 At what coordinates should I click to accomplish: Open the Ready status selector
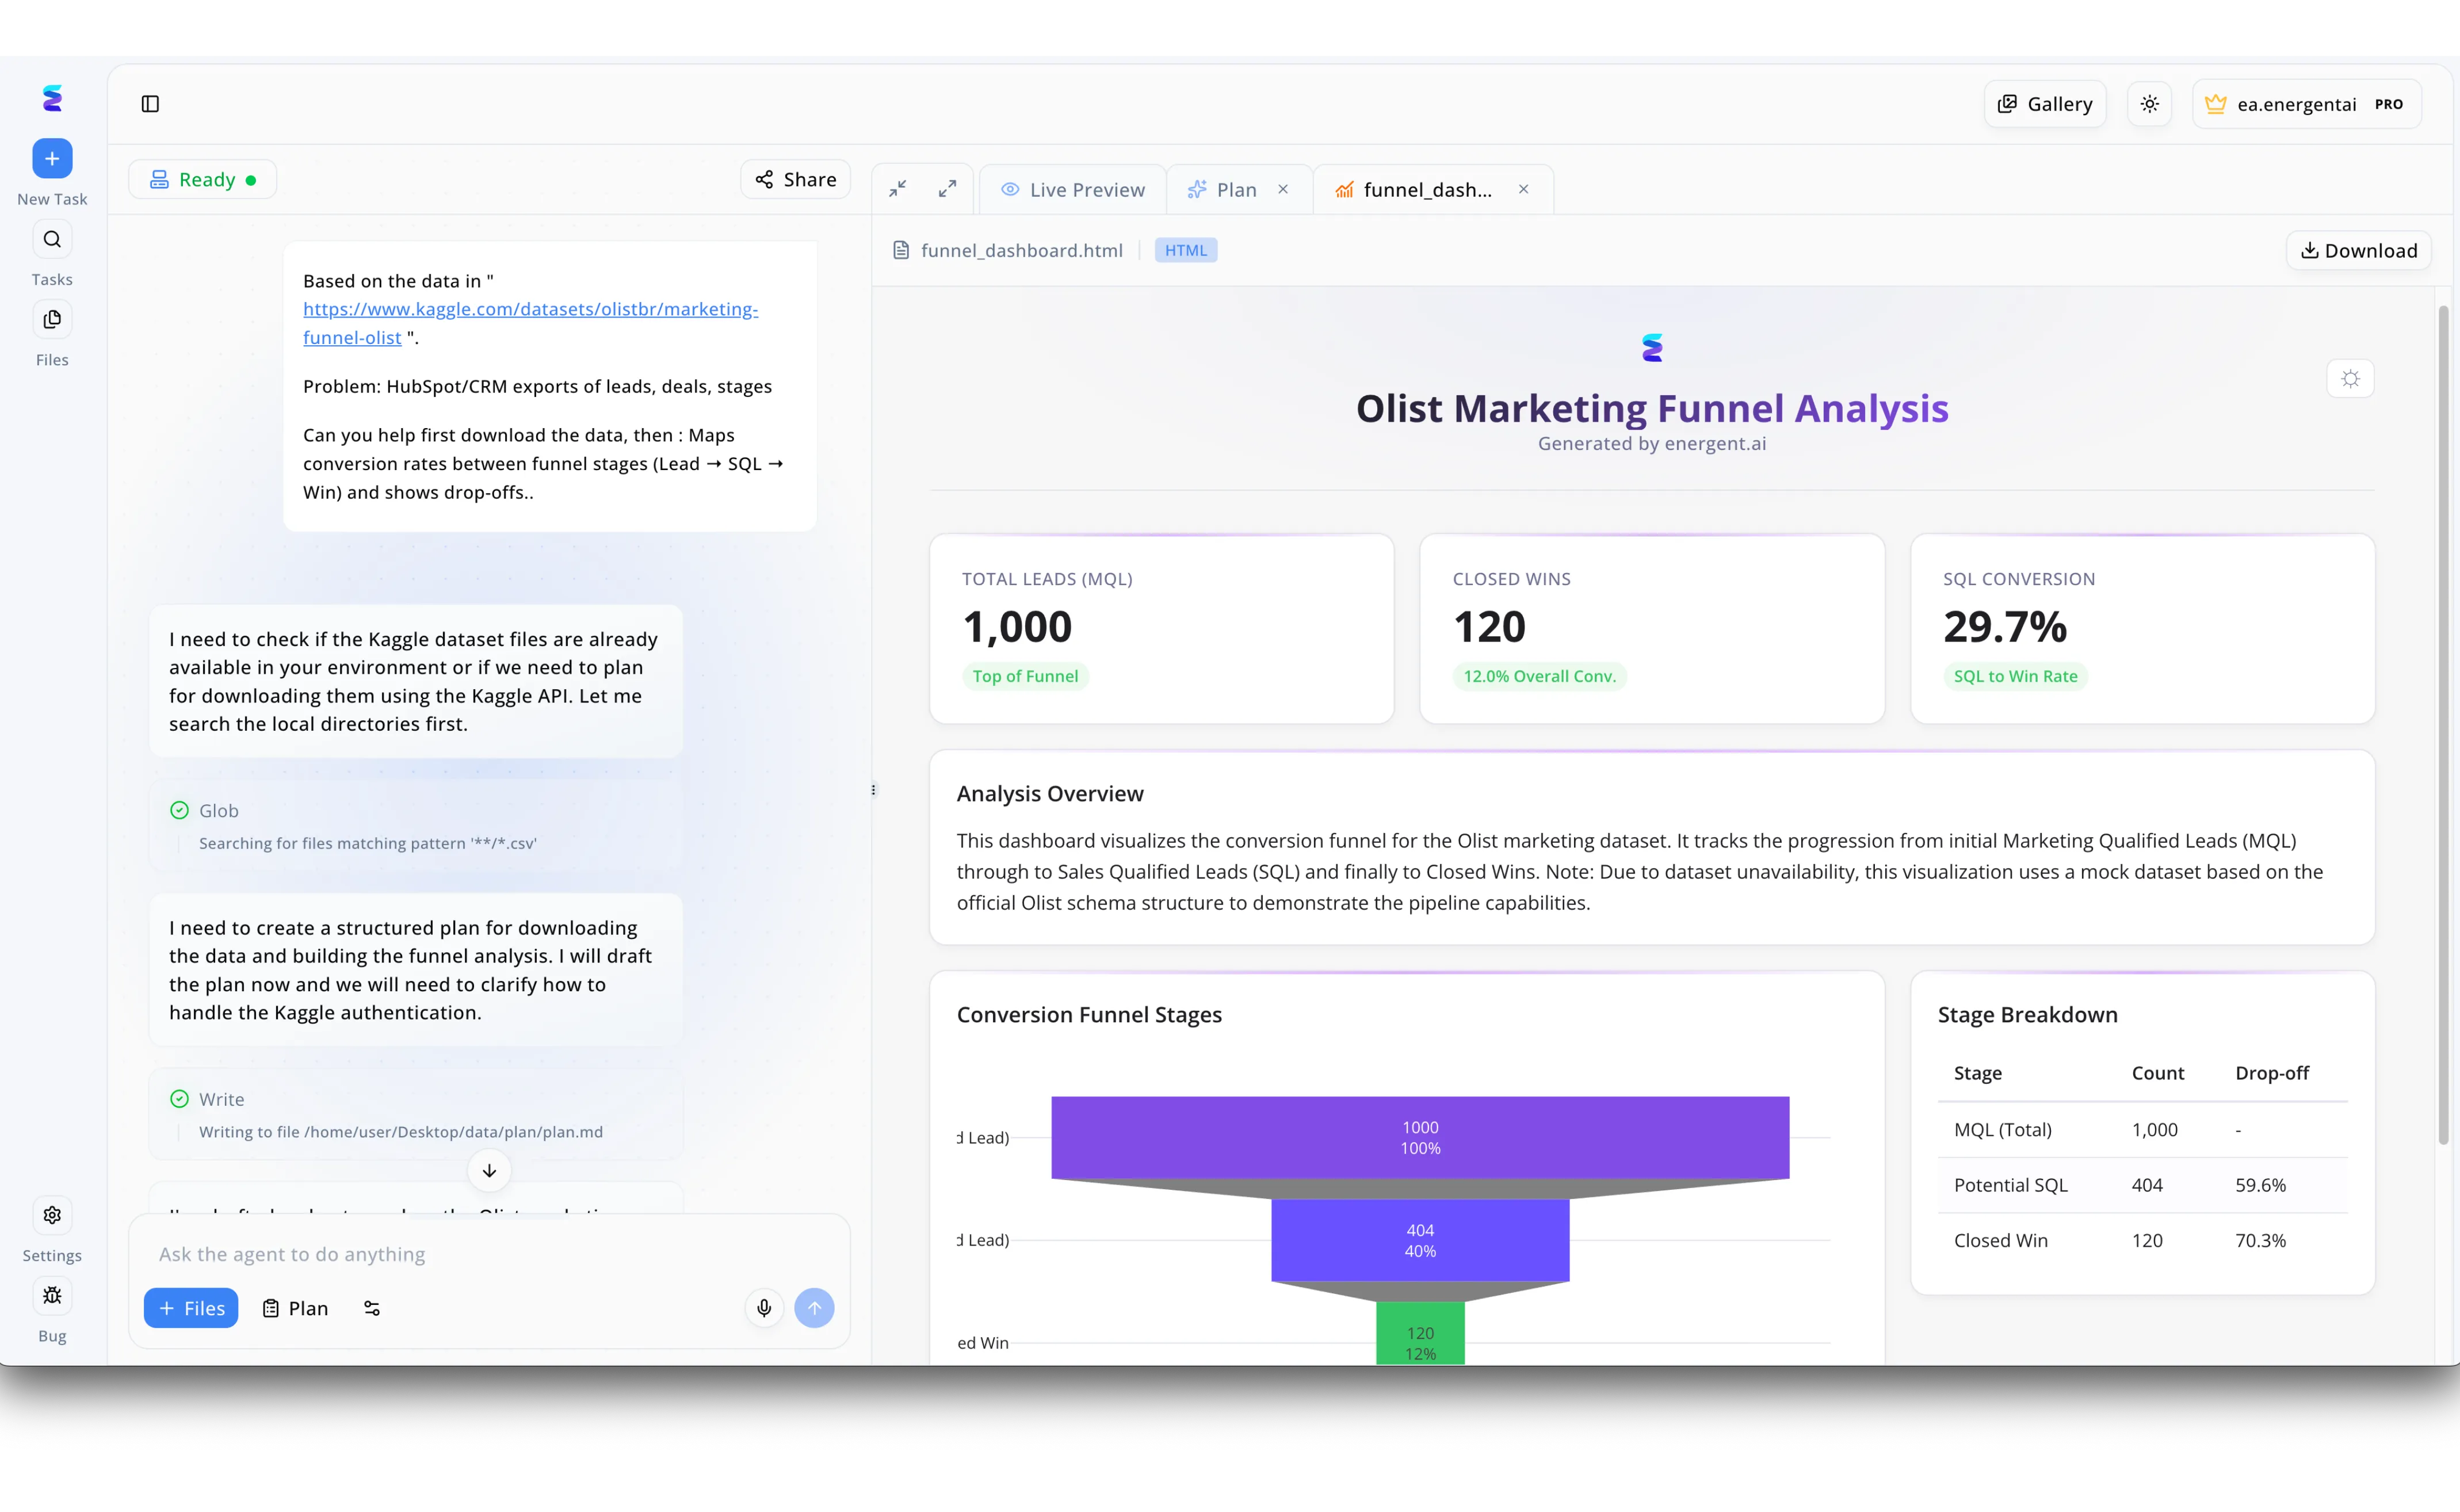[x=203, y=179]
